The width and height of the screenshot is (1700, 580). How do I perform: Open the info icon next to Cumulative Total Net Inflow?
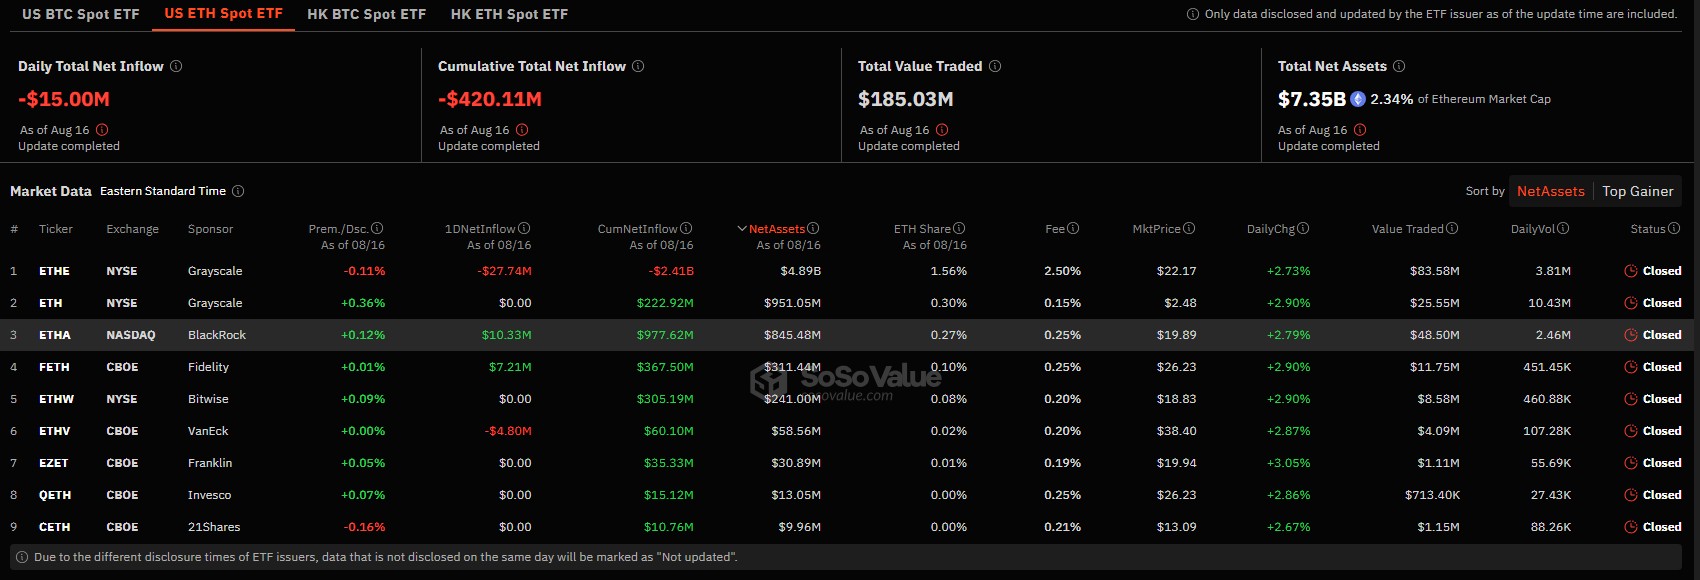coord(638,66)
